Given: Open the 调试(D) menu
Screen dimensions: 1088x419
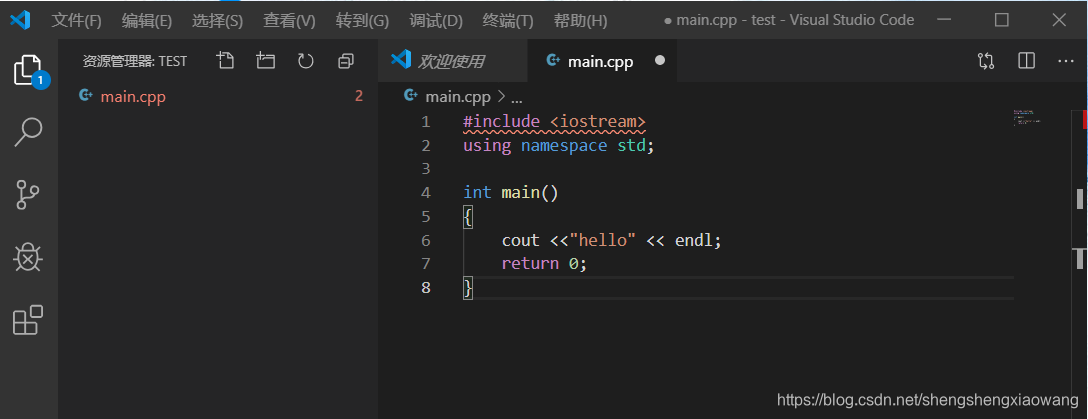Looking at the screenshot, I should tap(436, 21).
